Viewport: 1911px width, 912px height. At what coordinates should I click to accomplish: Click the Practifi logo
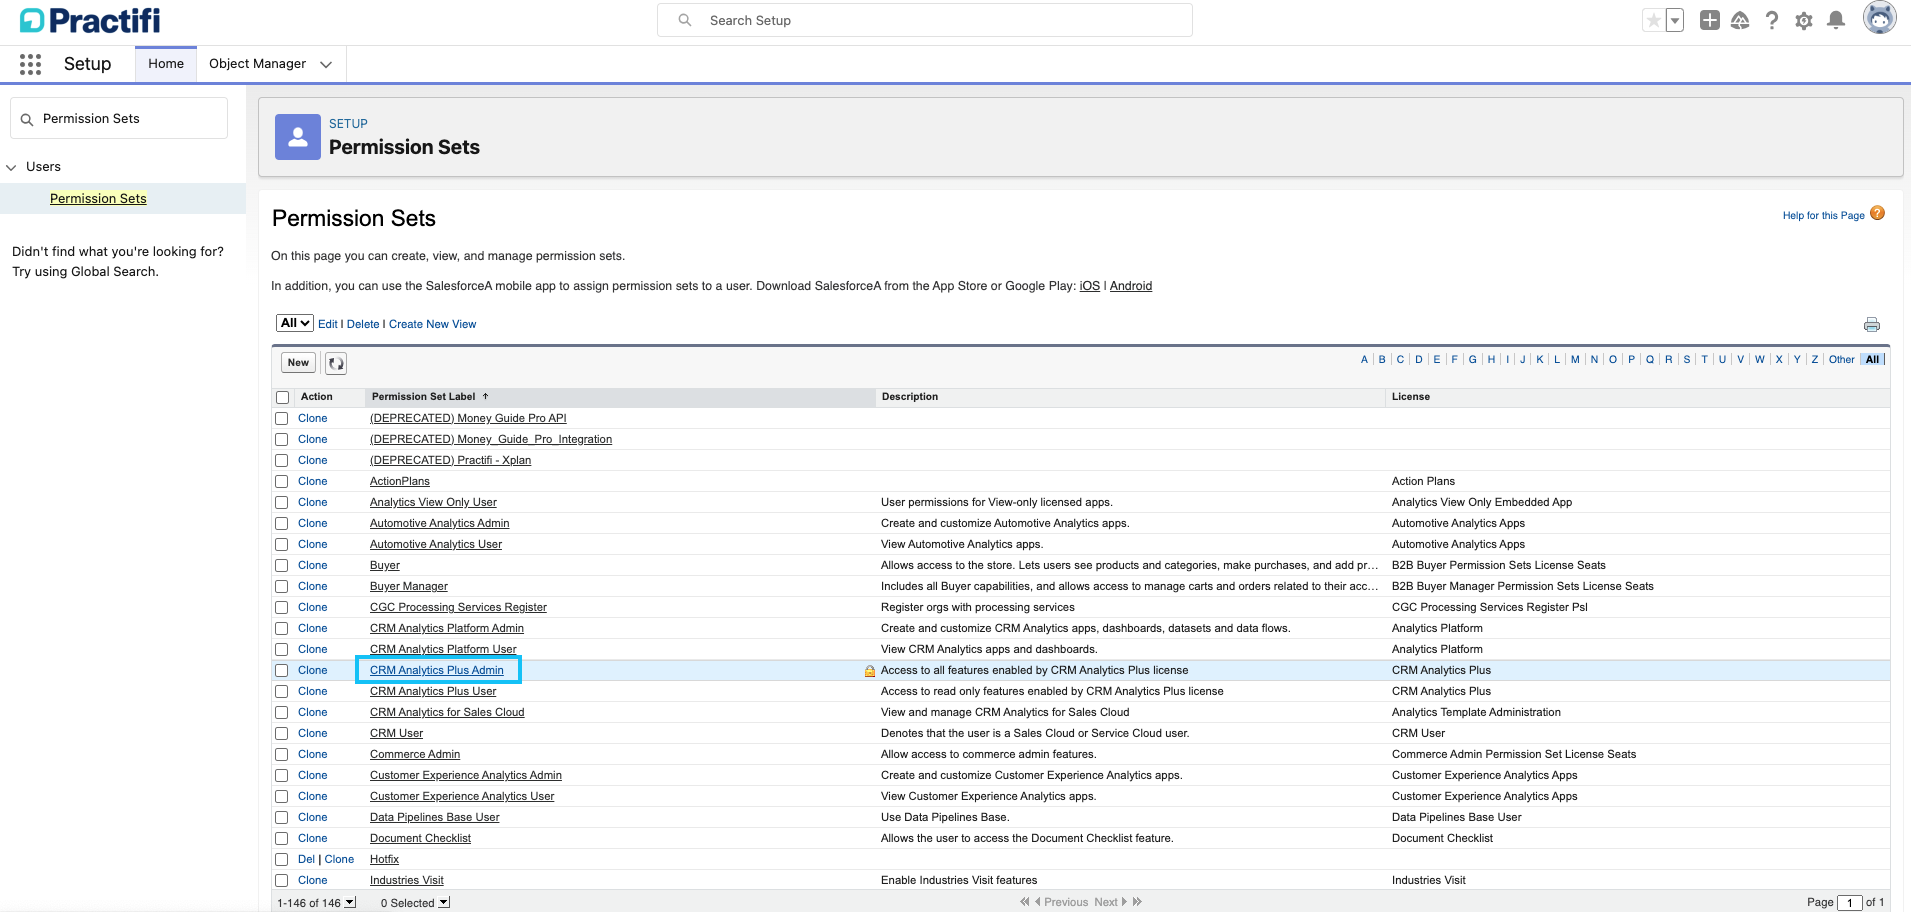pyautogui.click(x=90, y=20)
